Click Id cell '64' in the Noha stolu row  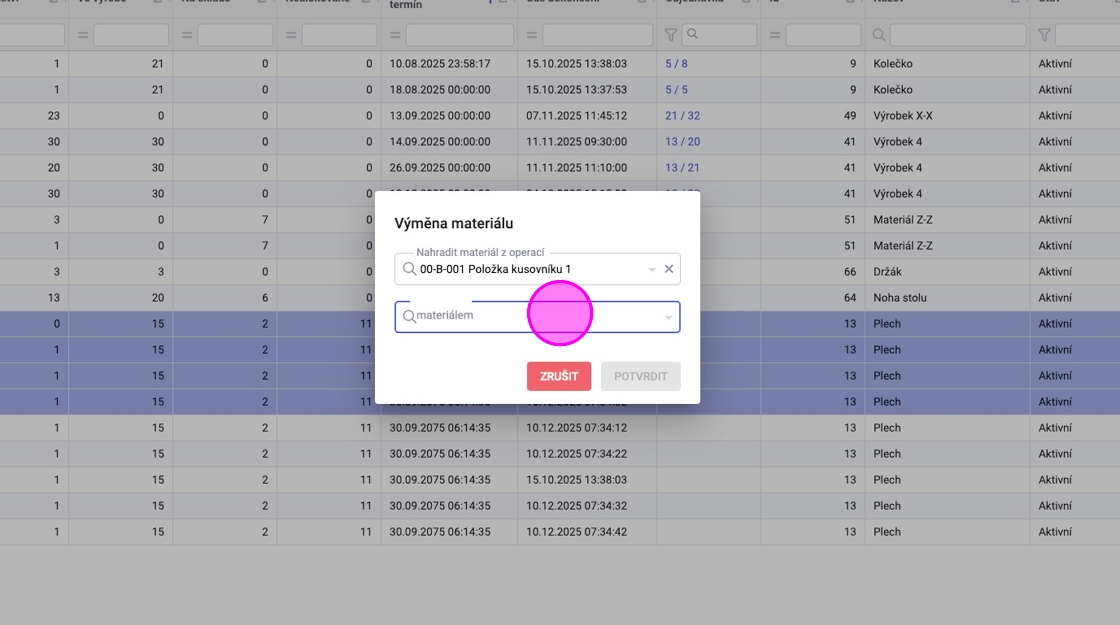coord(849,298)
